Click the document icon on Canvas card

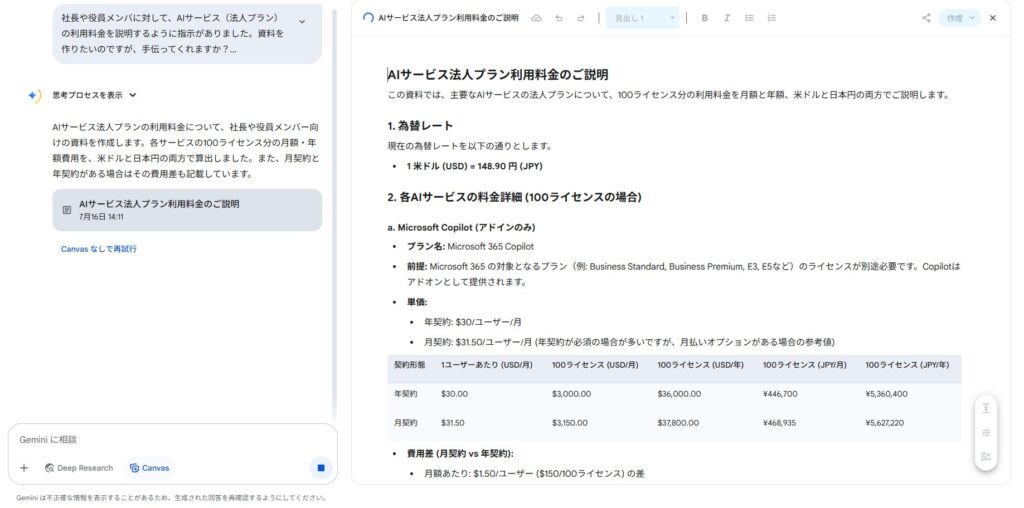tap(67, 210)
